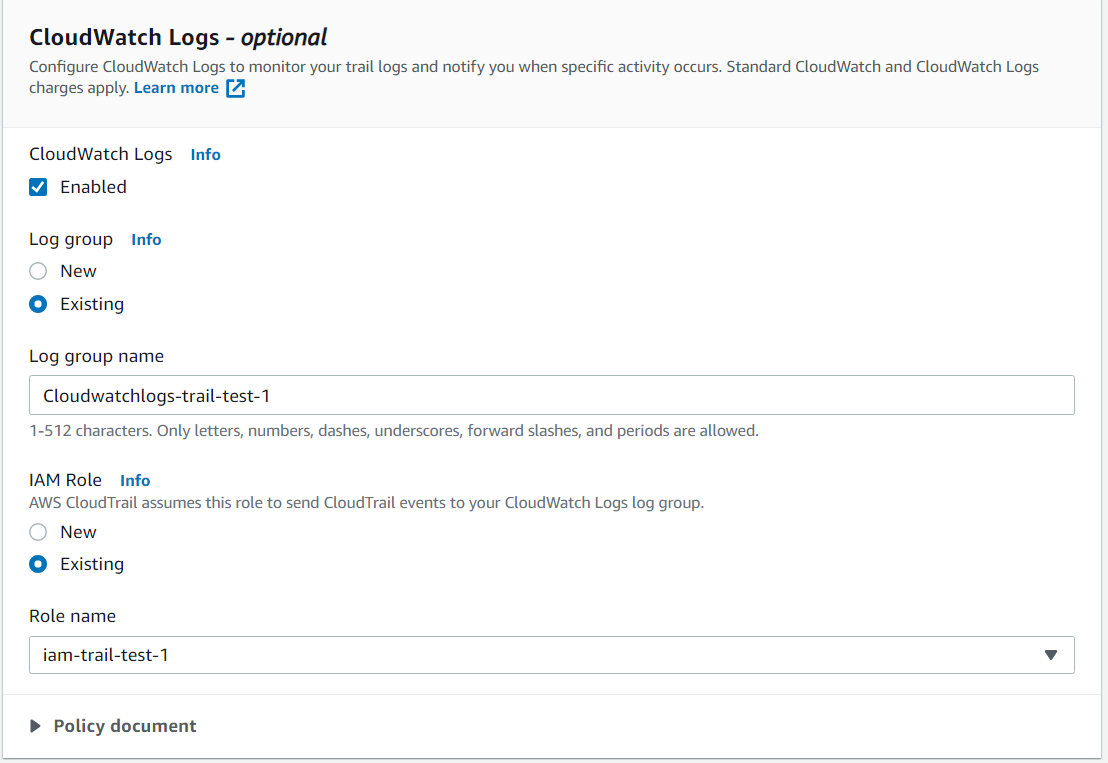The height and width of the screenshot is (763, 1108).
Task: Click the Enabled checkbox label text
Action: coord(93,187)
